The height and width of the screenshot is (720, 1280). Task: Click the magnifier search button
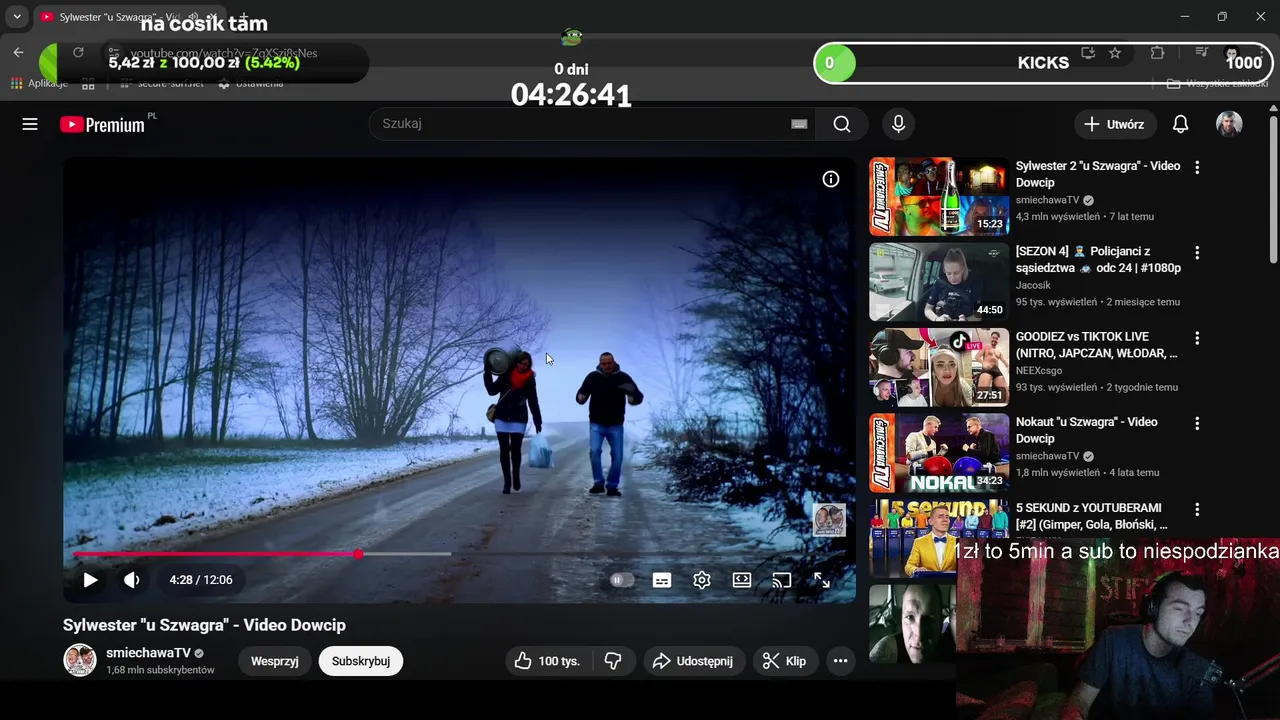coord(842,124)
